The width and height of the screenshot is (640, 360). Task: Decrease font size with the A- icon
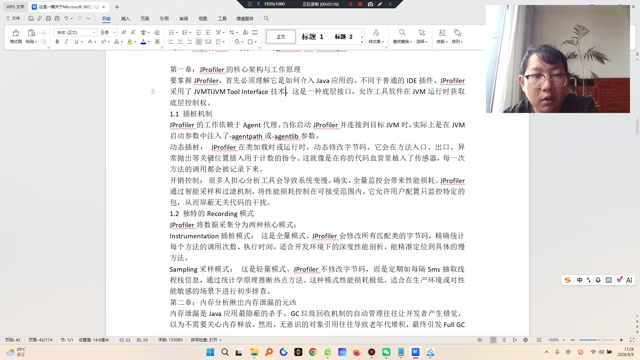click(x=133, y=32)
